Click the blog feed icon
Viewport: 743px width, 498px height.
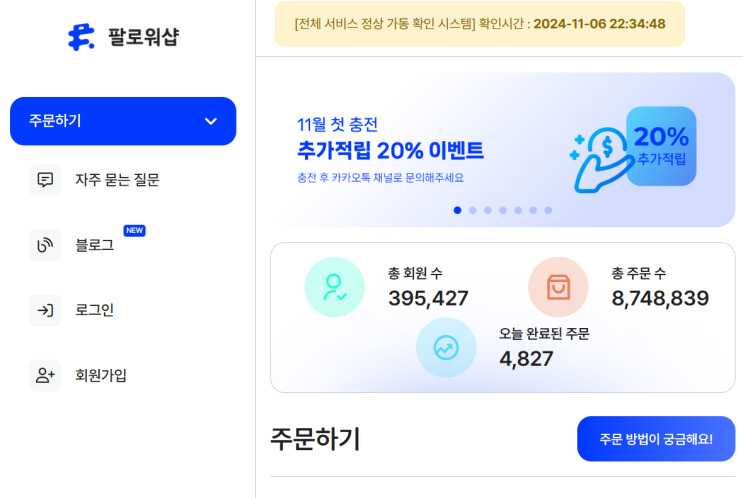45,245
